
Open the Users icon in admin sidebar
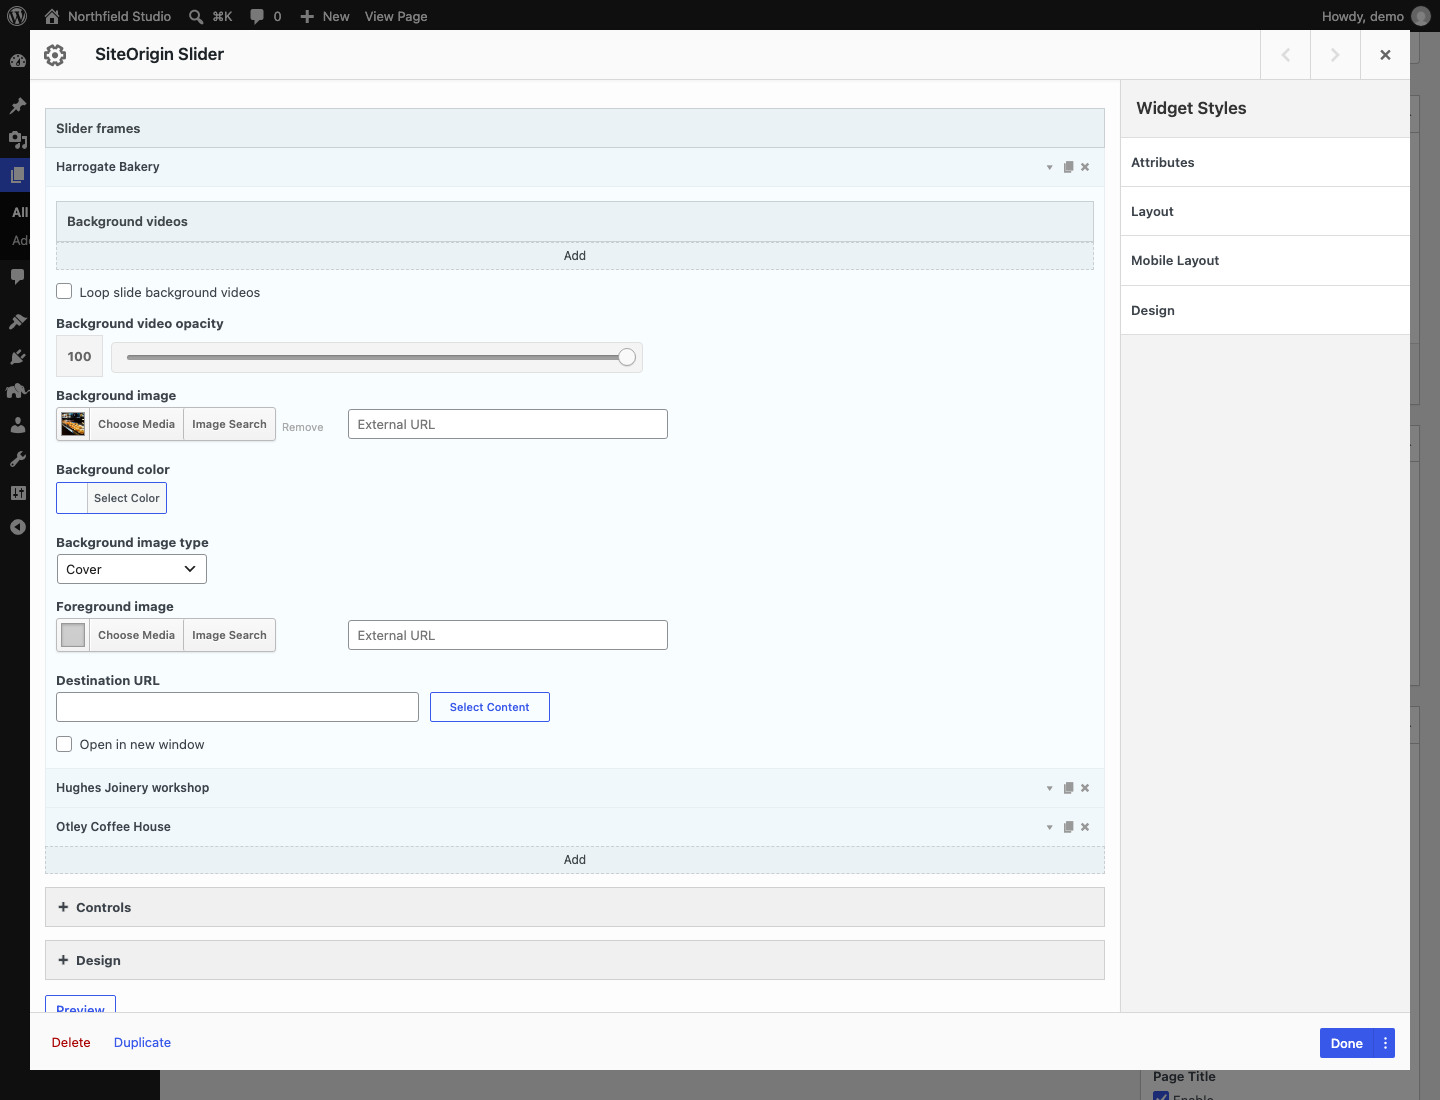17,425
